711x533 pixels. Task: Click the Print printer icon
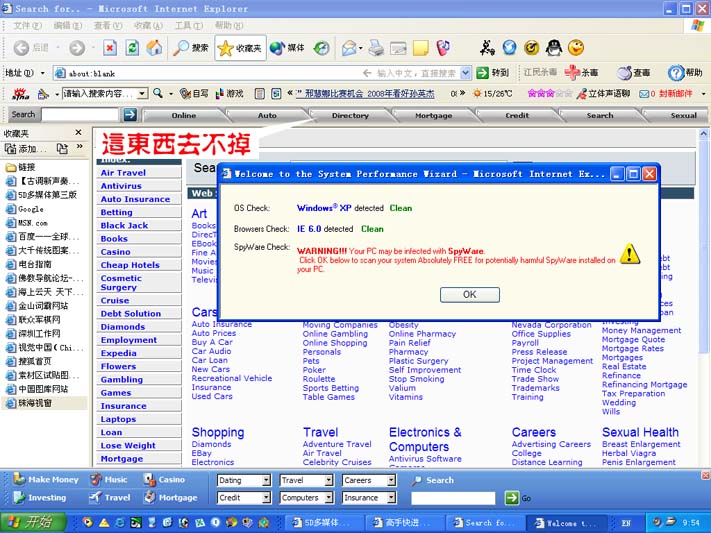pyautogui.click(x=376, y=48)
